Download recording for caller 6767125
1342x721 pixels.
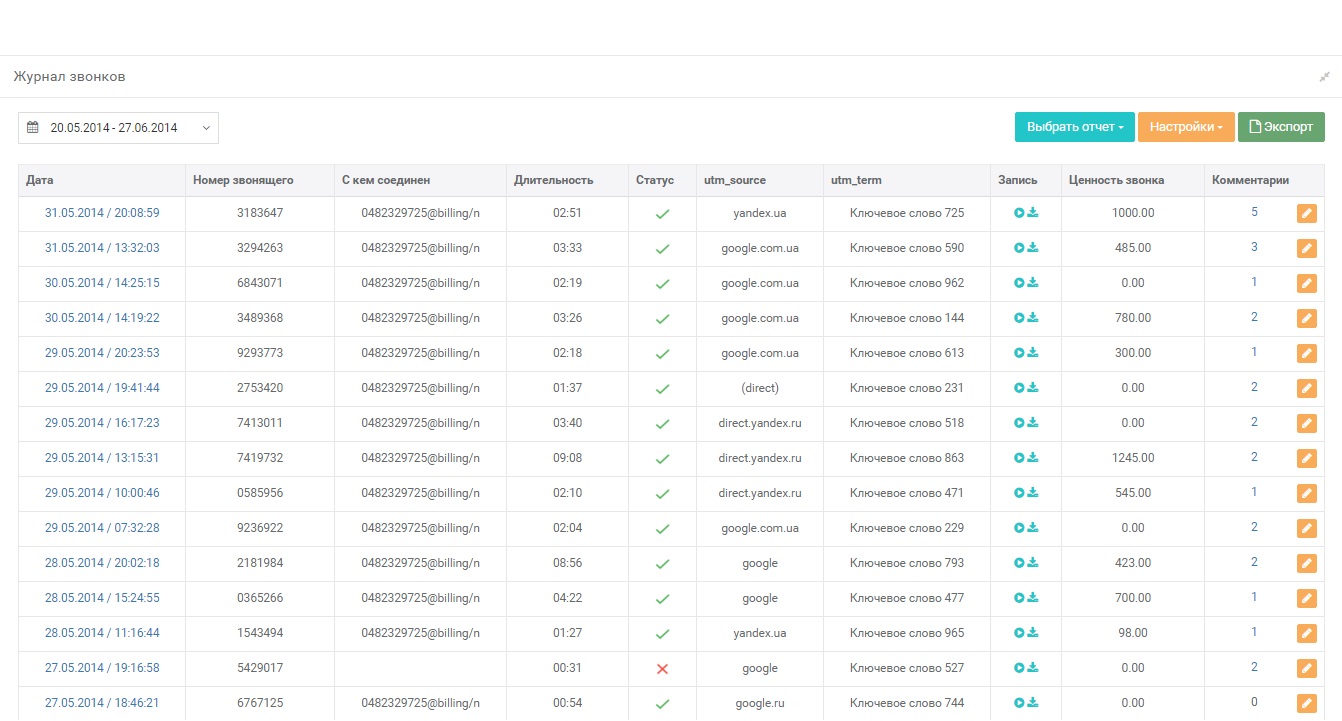1033,703
